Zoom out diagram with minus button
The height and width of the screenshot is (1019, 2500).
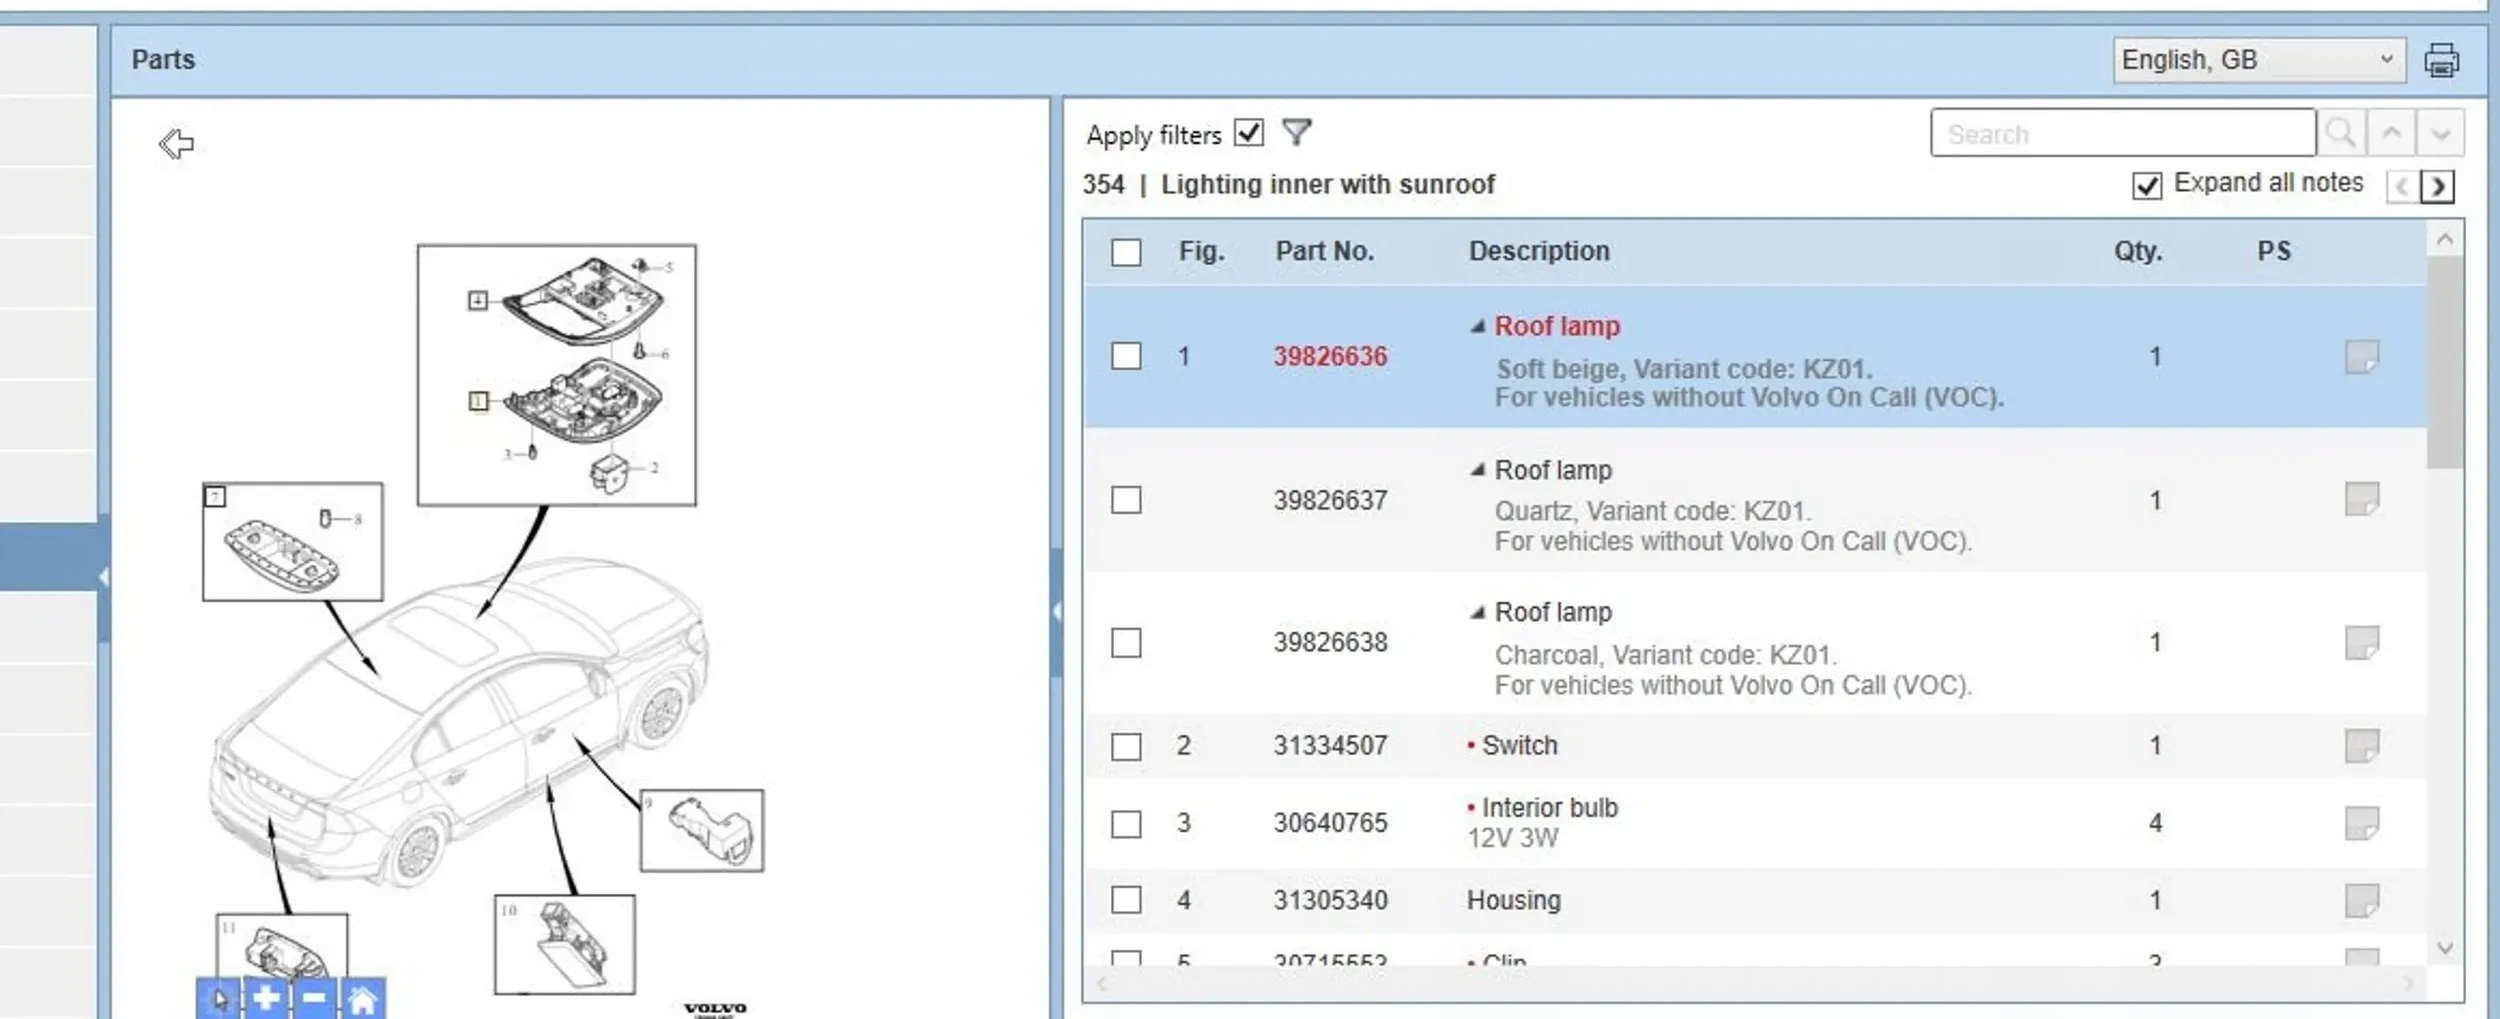pos(314,998)
